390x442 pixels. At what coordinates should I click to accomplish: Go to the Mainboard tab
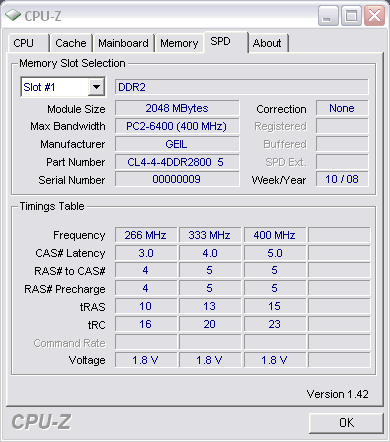tap(123, 43)
